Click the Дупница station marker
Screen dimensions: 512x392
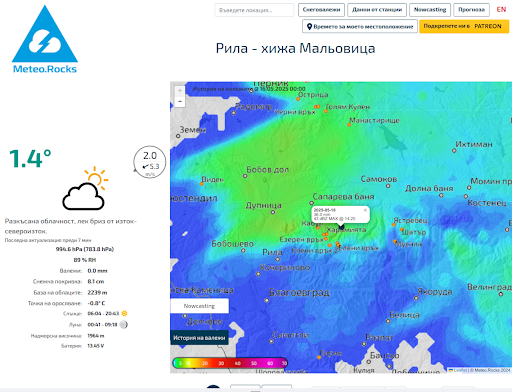(273, 212)
